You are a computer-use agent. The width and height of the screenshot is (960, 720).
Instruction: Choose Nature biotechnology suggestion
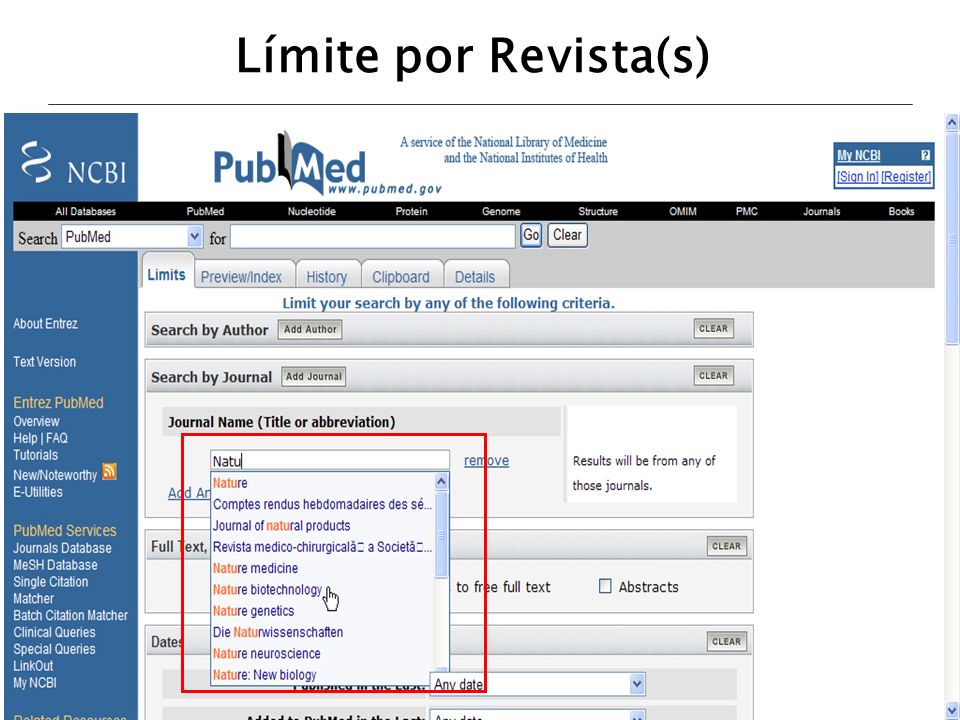tap(268, 590)
